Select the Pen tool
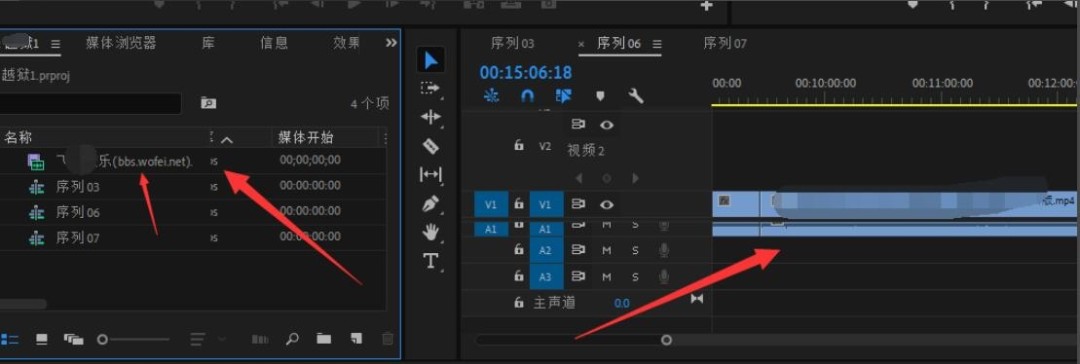The width and height of the screenshot is (1080, 364). (430, 204)
